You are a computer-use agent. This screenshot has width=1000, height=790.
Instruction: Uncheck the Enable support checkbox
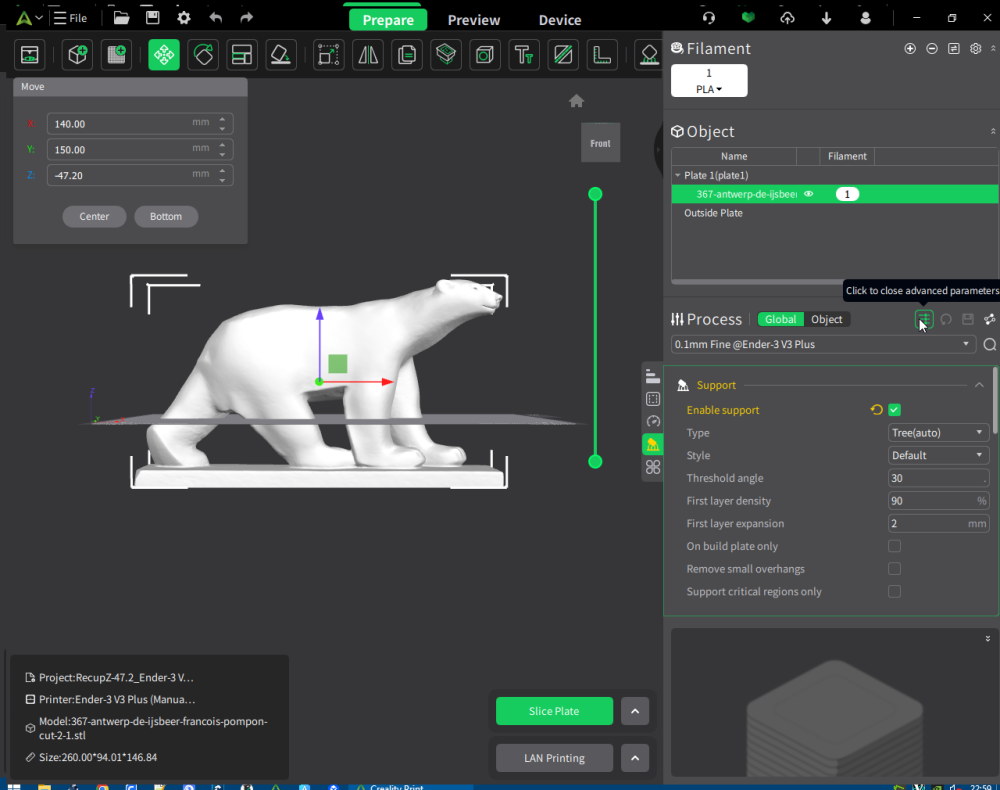894,410
